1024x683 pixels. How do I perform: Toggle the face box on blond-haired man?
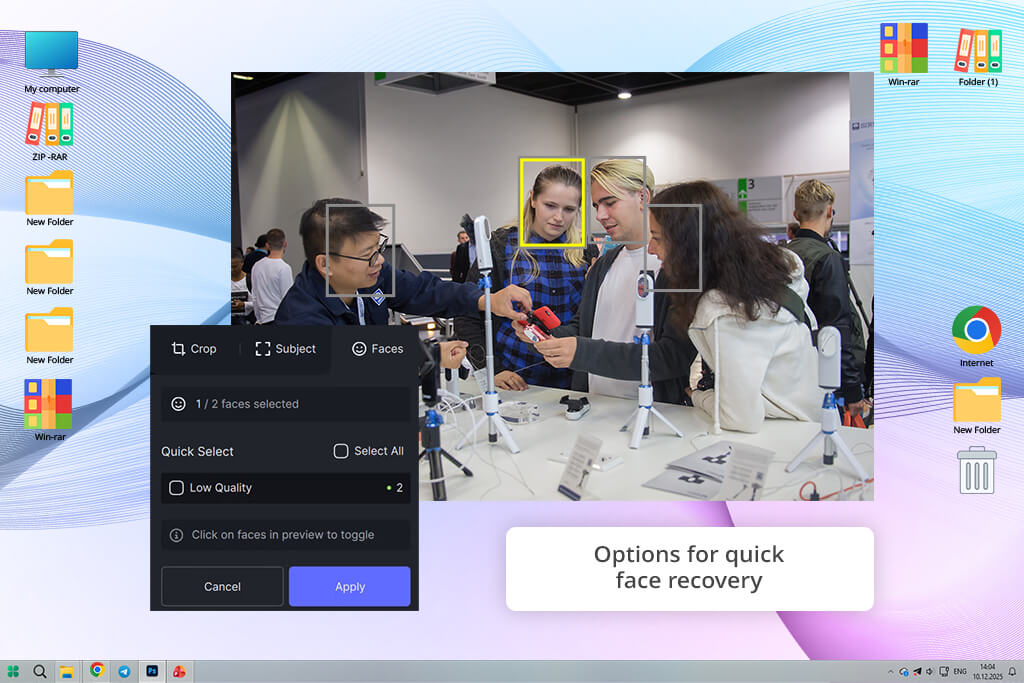click(618, 199)
